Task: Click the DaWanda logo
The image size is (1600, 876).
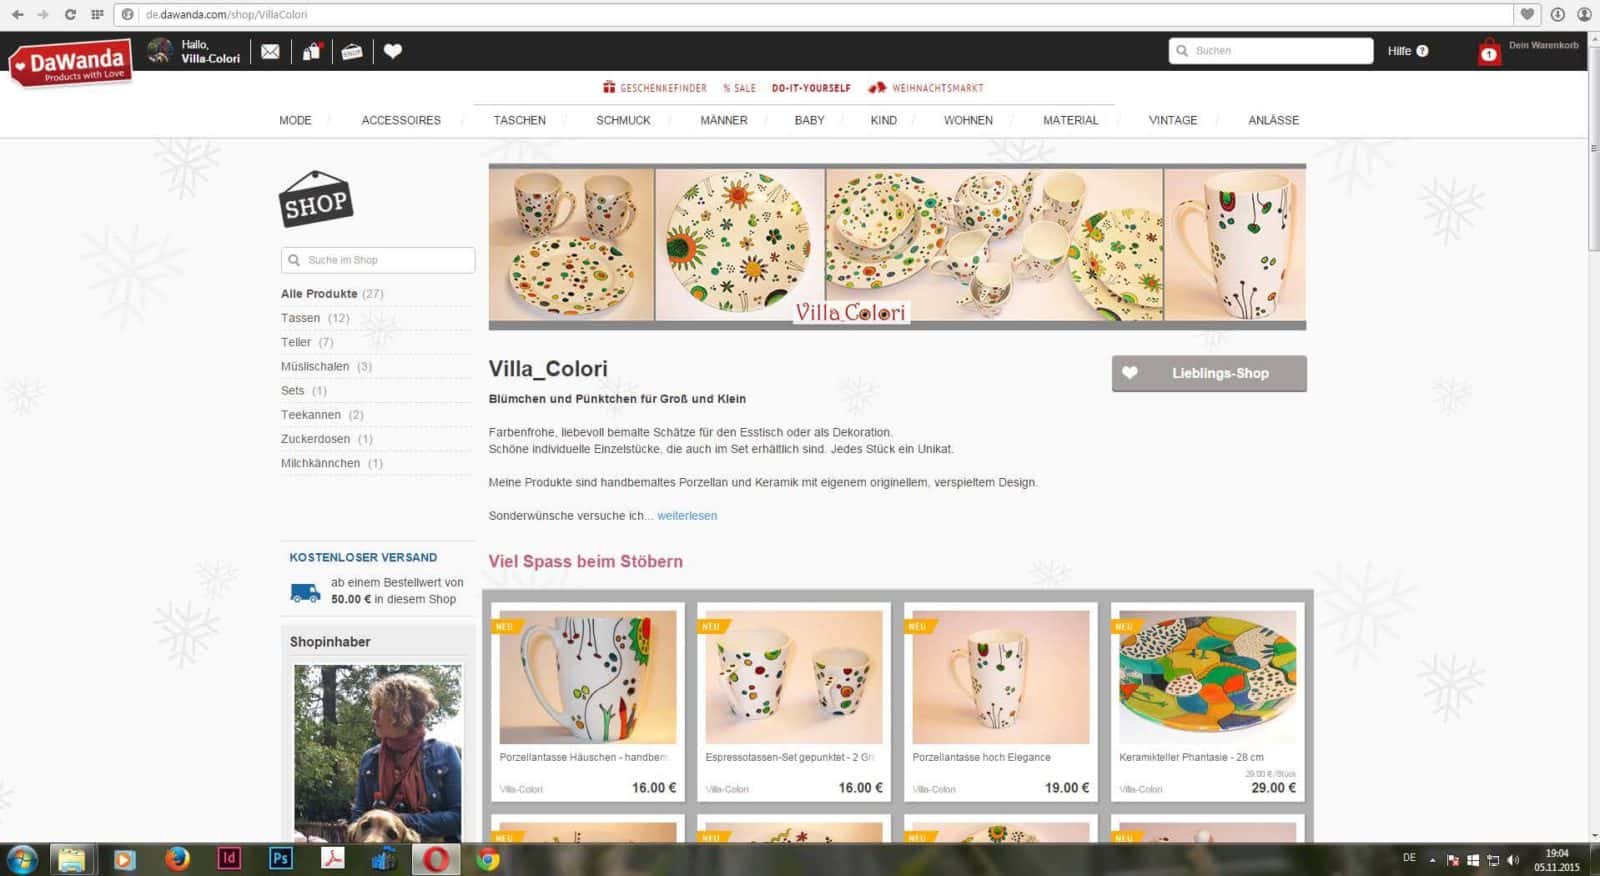Action: click(70, 64)
